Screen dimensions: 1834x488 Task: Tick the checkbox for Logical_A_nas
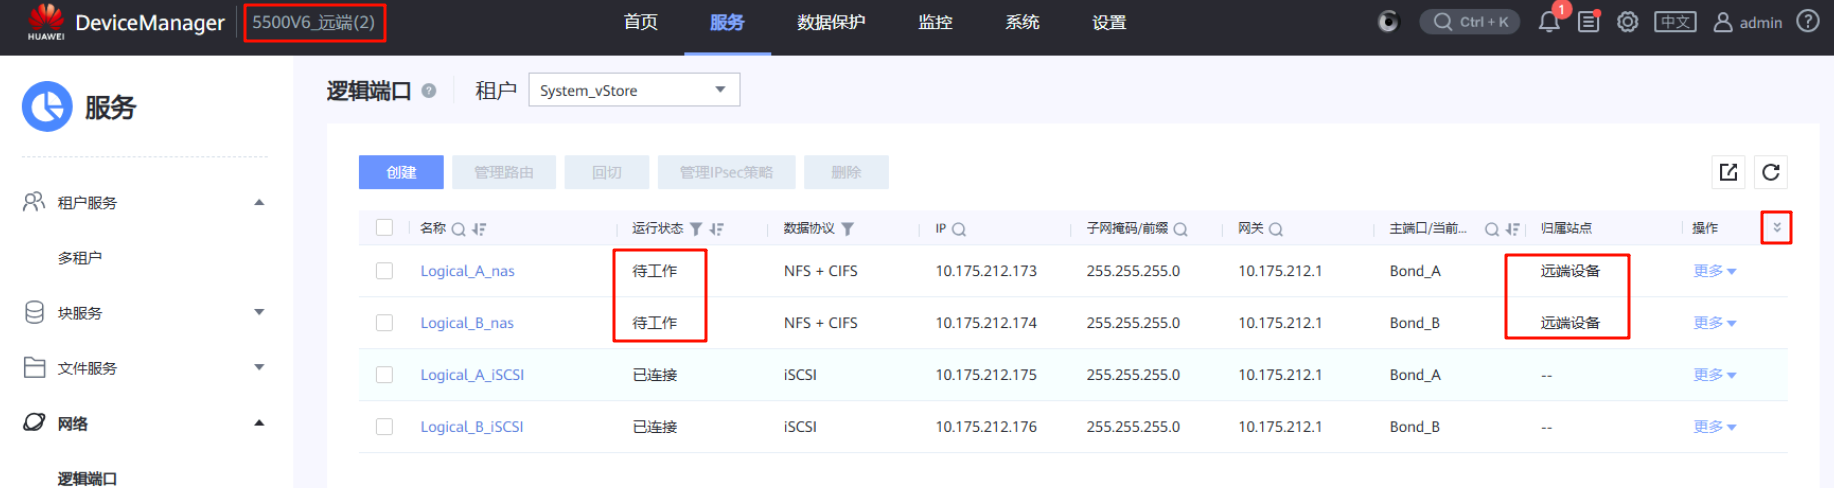click(x=384, y=271)
